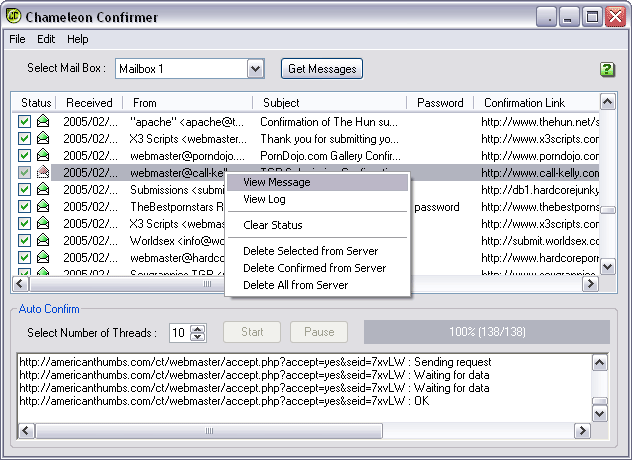Open the Select Mail Box dropdown

(255, 69)
